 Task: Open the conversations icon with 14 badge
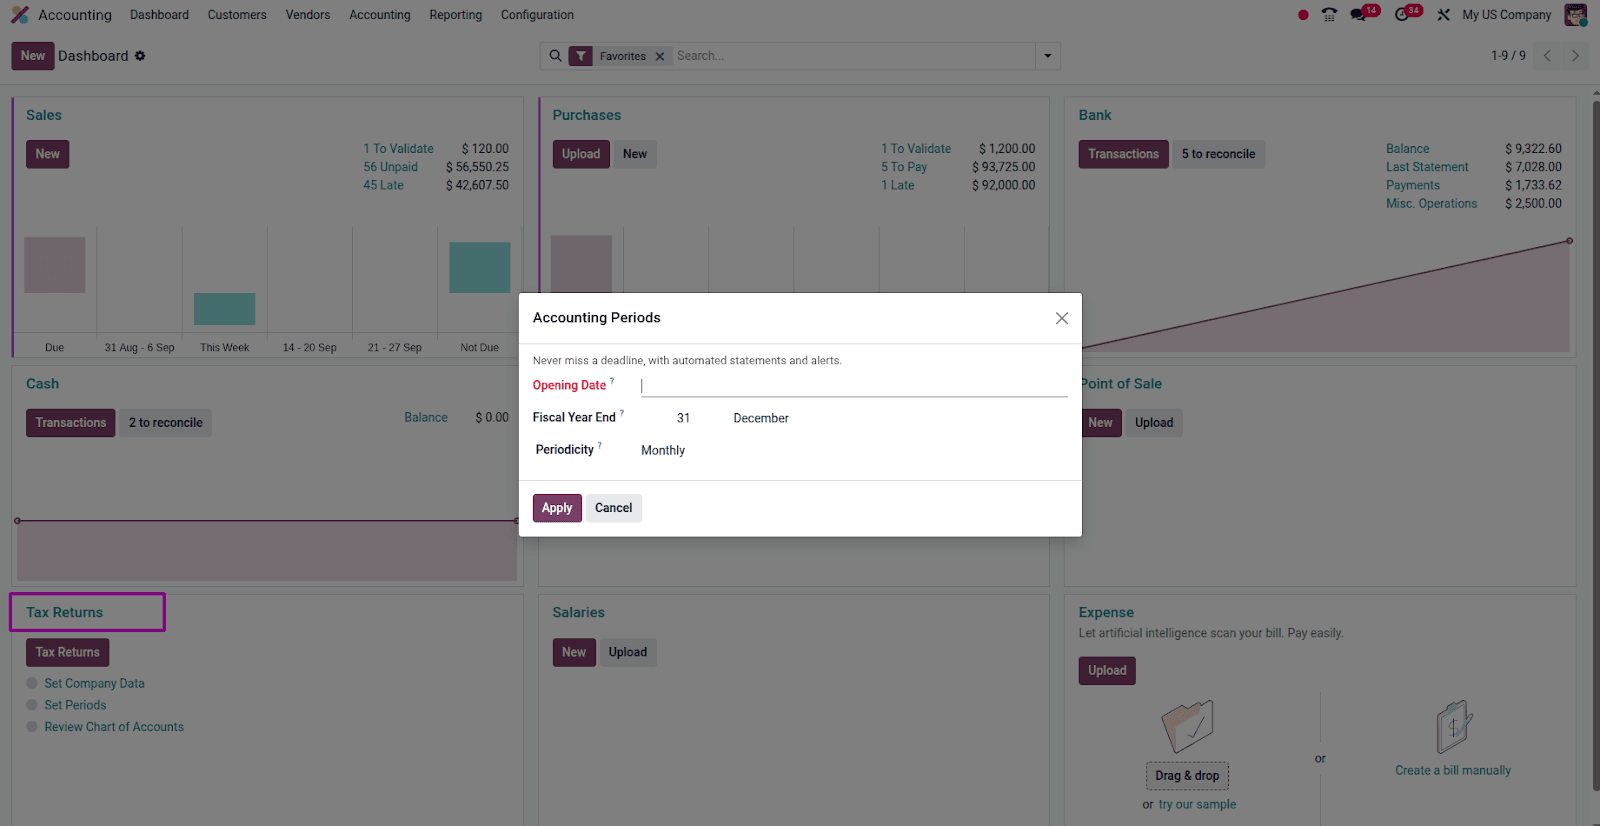(x=1359, y=15)
